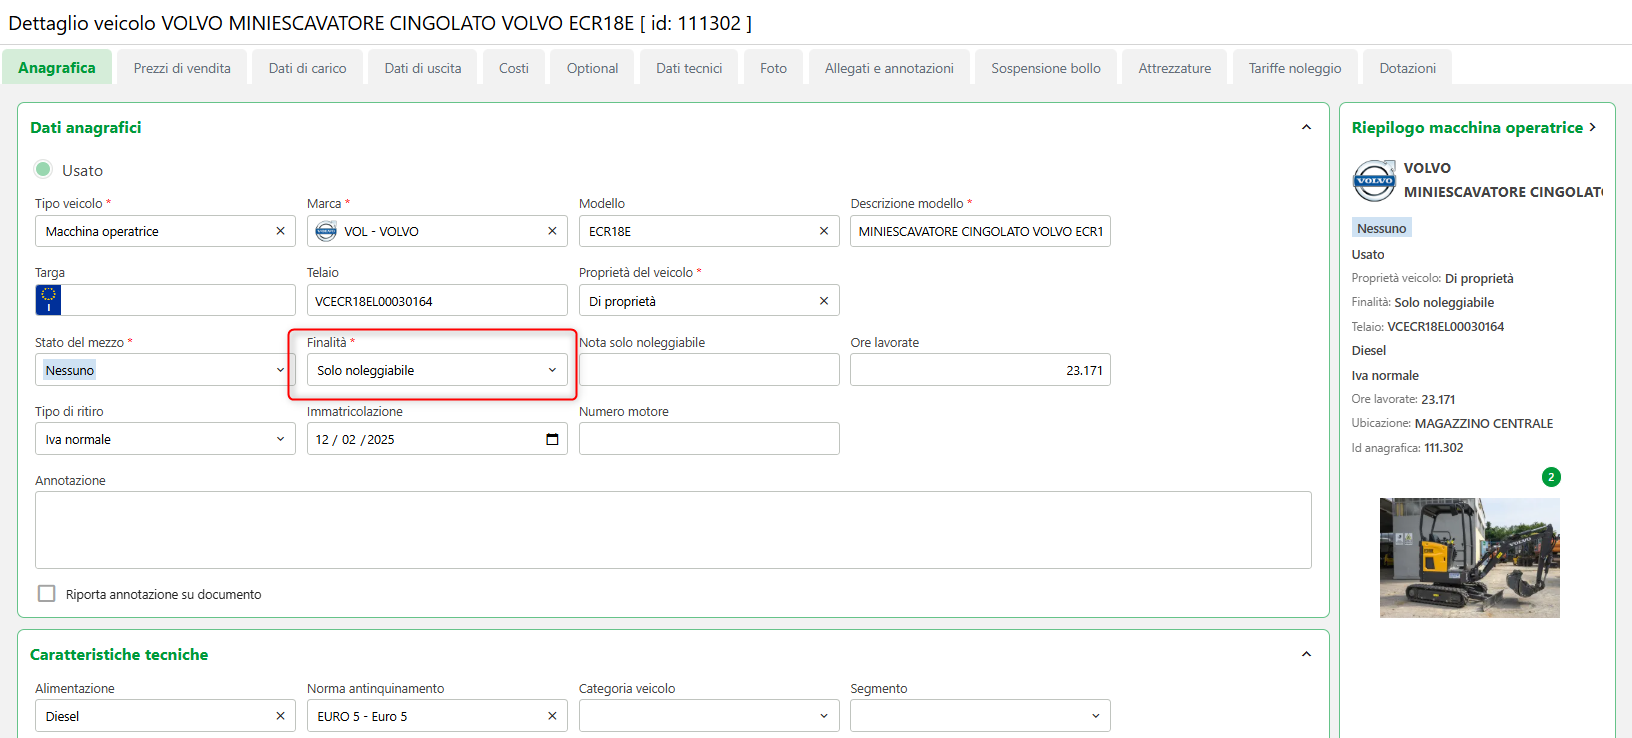This screenshot has height=738, width=1632.
Task: Open the Finalità dropdown
Action: 437,370
